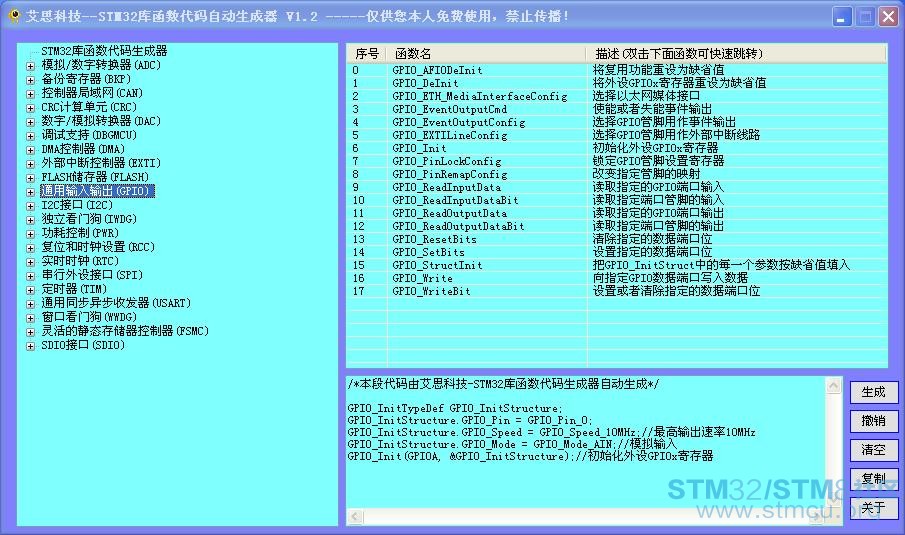Expand the CRC计算单元 (CRC) node
This screenshot has width=905, height=535.
[31, 108]
